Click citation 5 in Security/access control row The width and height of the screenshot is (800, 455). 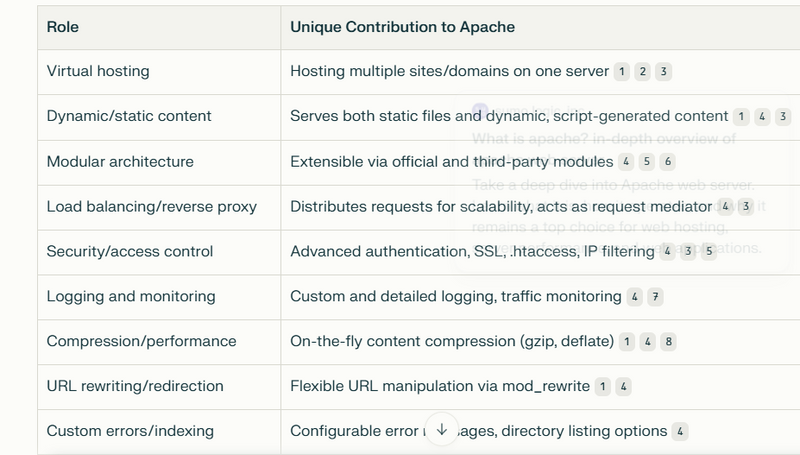point(709,251)
